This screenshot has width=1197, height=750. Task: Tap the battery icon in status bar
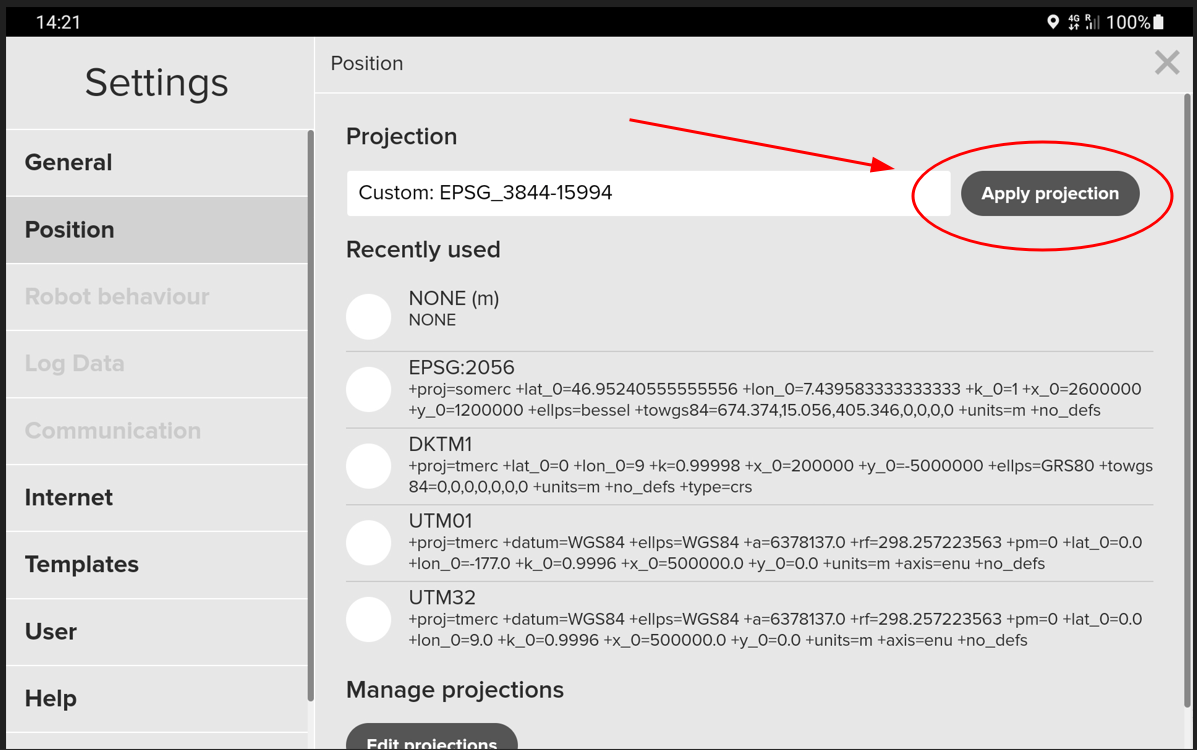pyautogui.click(x=1159, y=22)
